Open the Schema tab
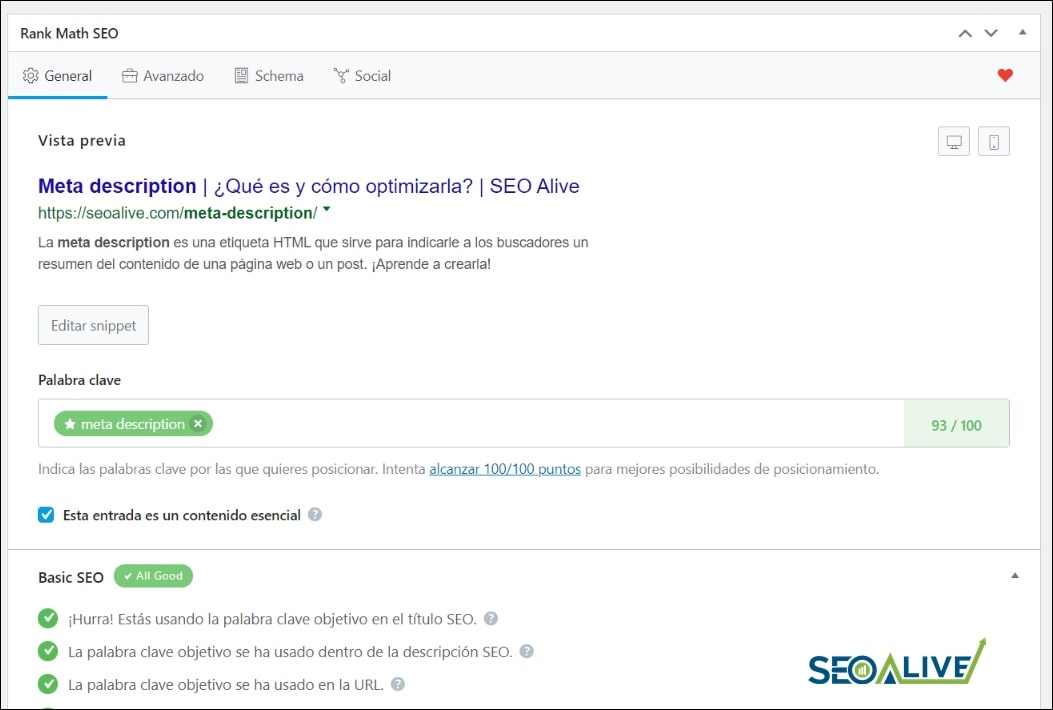 click(x=268, y=75)
